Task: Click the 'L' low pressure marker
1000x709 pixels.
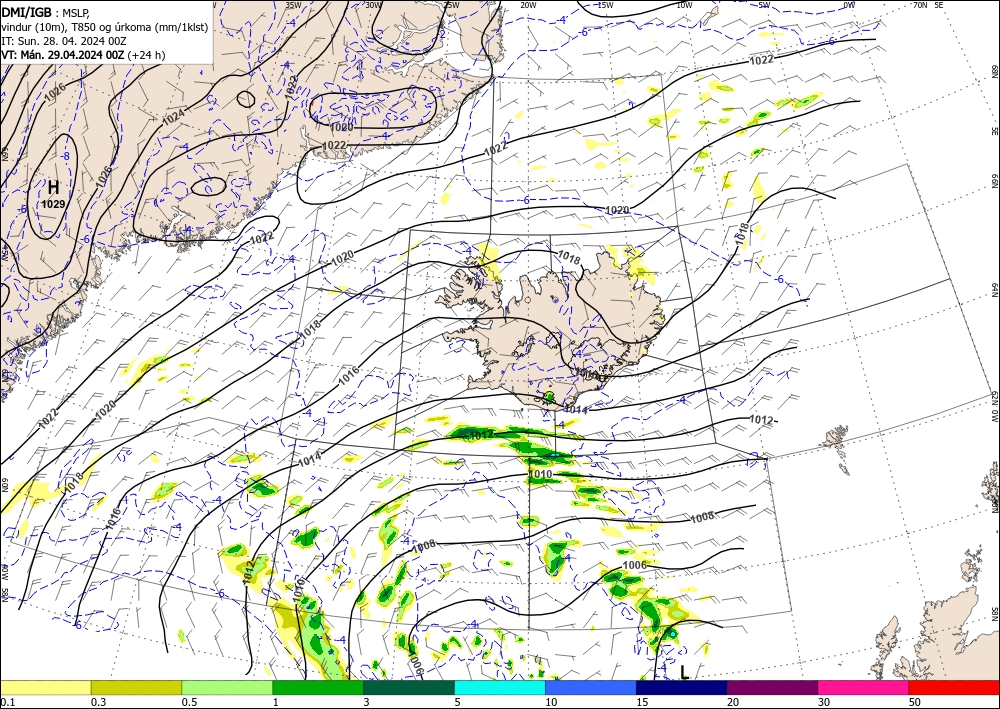Action: point(684,673)
